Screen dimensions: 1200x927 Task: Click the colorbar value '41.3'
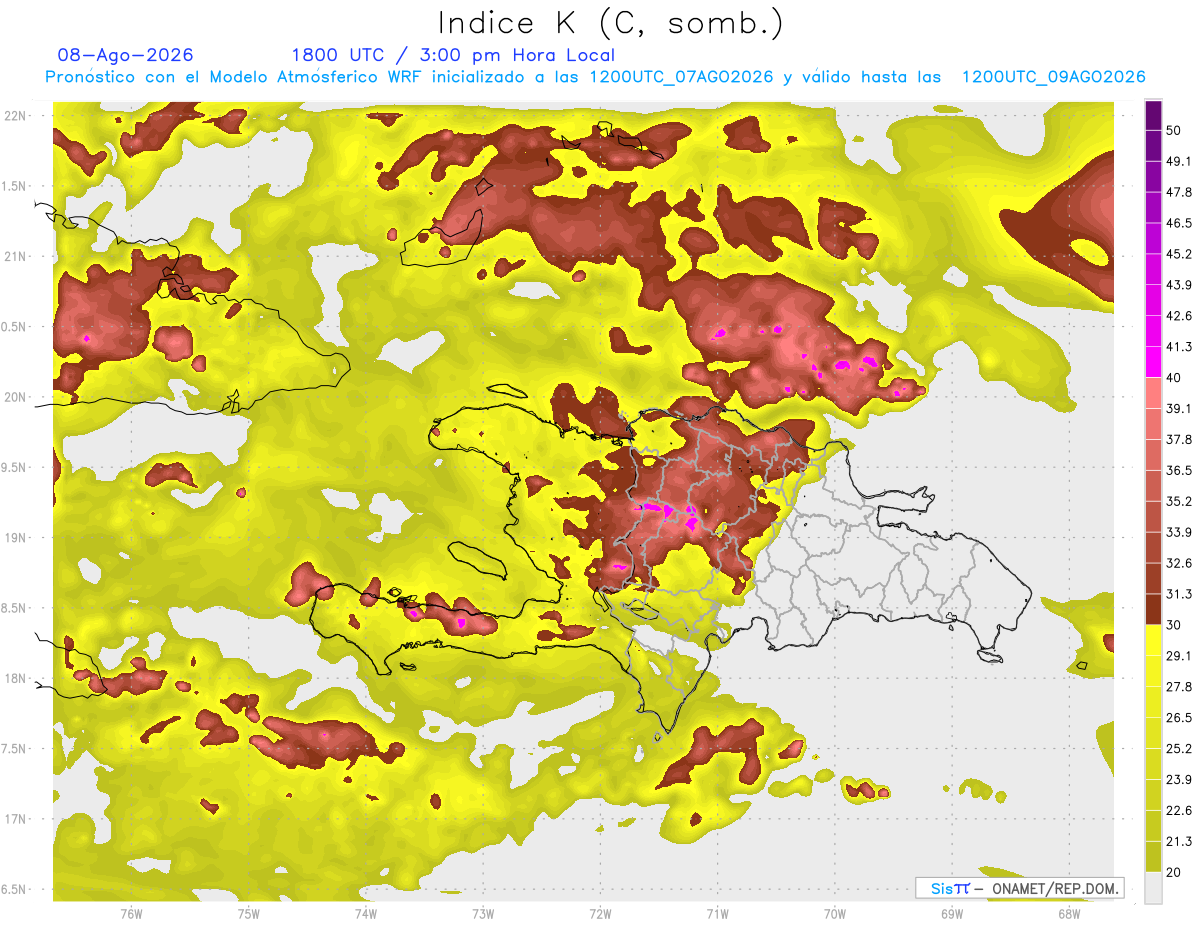coord(1179,347)
